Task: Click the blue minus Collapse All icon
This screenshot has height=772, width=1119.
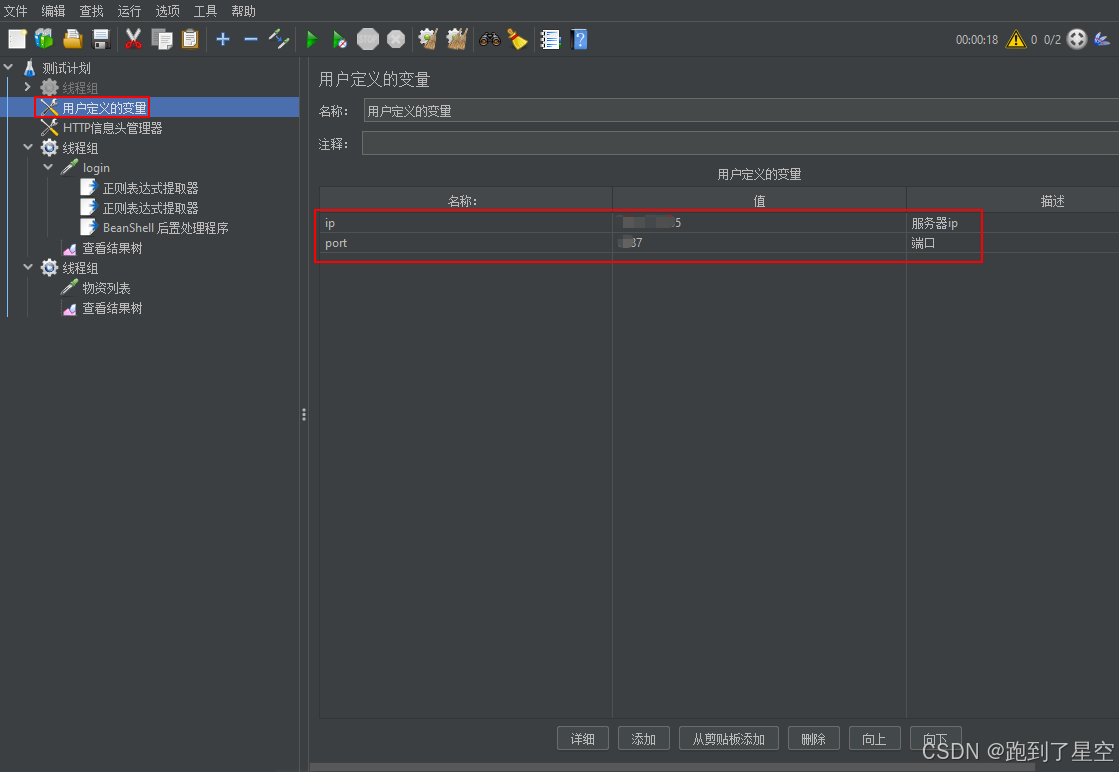Action: (x=250, y=39)
